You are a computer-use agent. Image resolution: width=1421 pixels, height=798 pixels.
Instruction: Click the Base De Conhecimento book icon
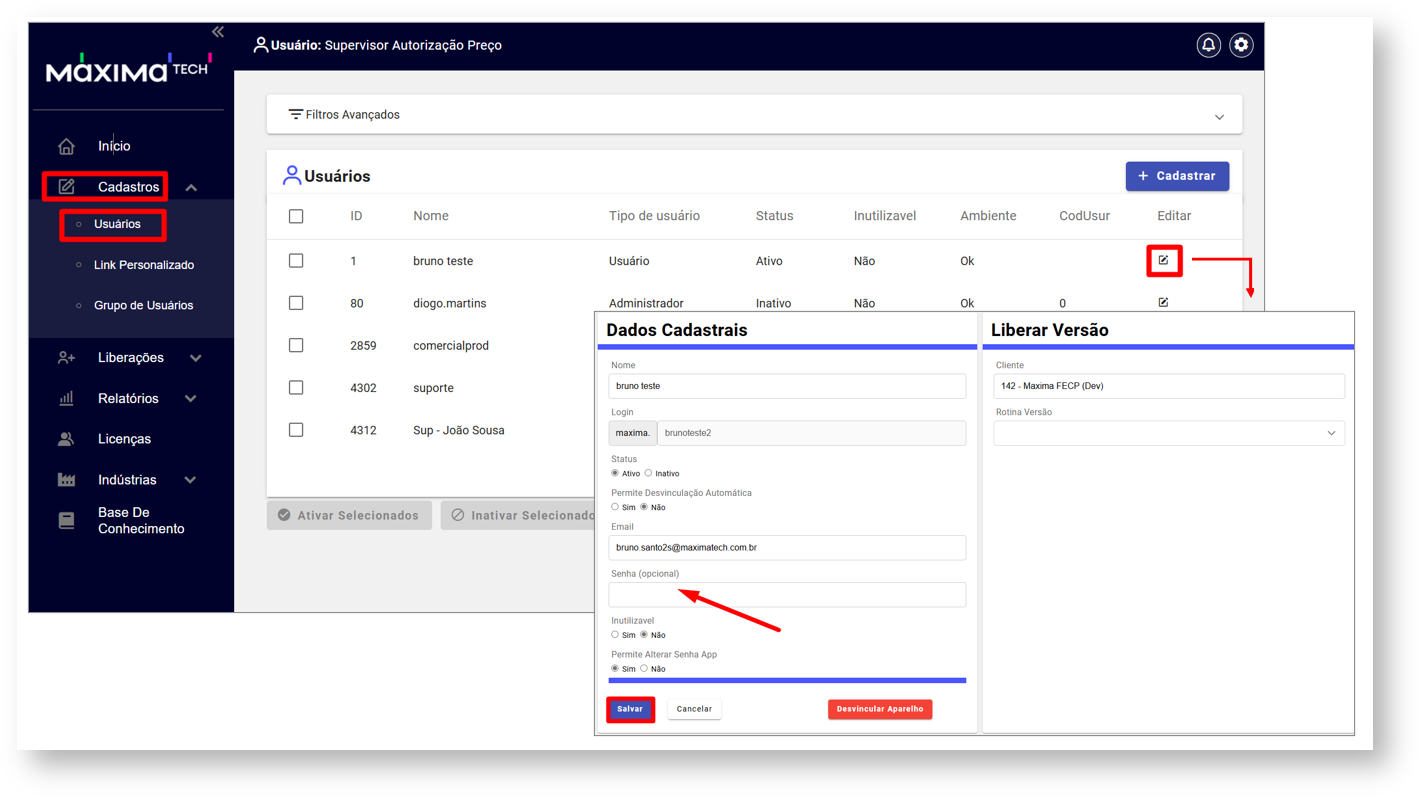point(67,520)
